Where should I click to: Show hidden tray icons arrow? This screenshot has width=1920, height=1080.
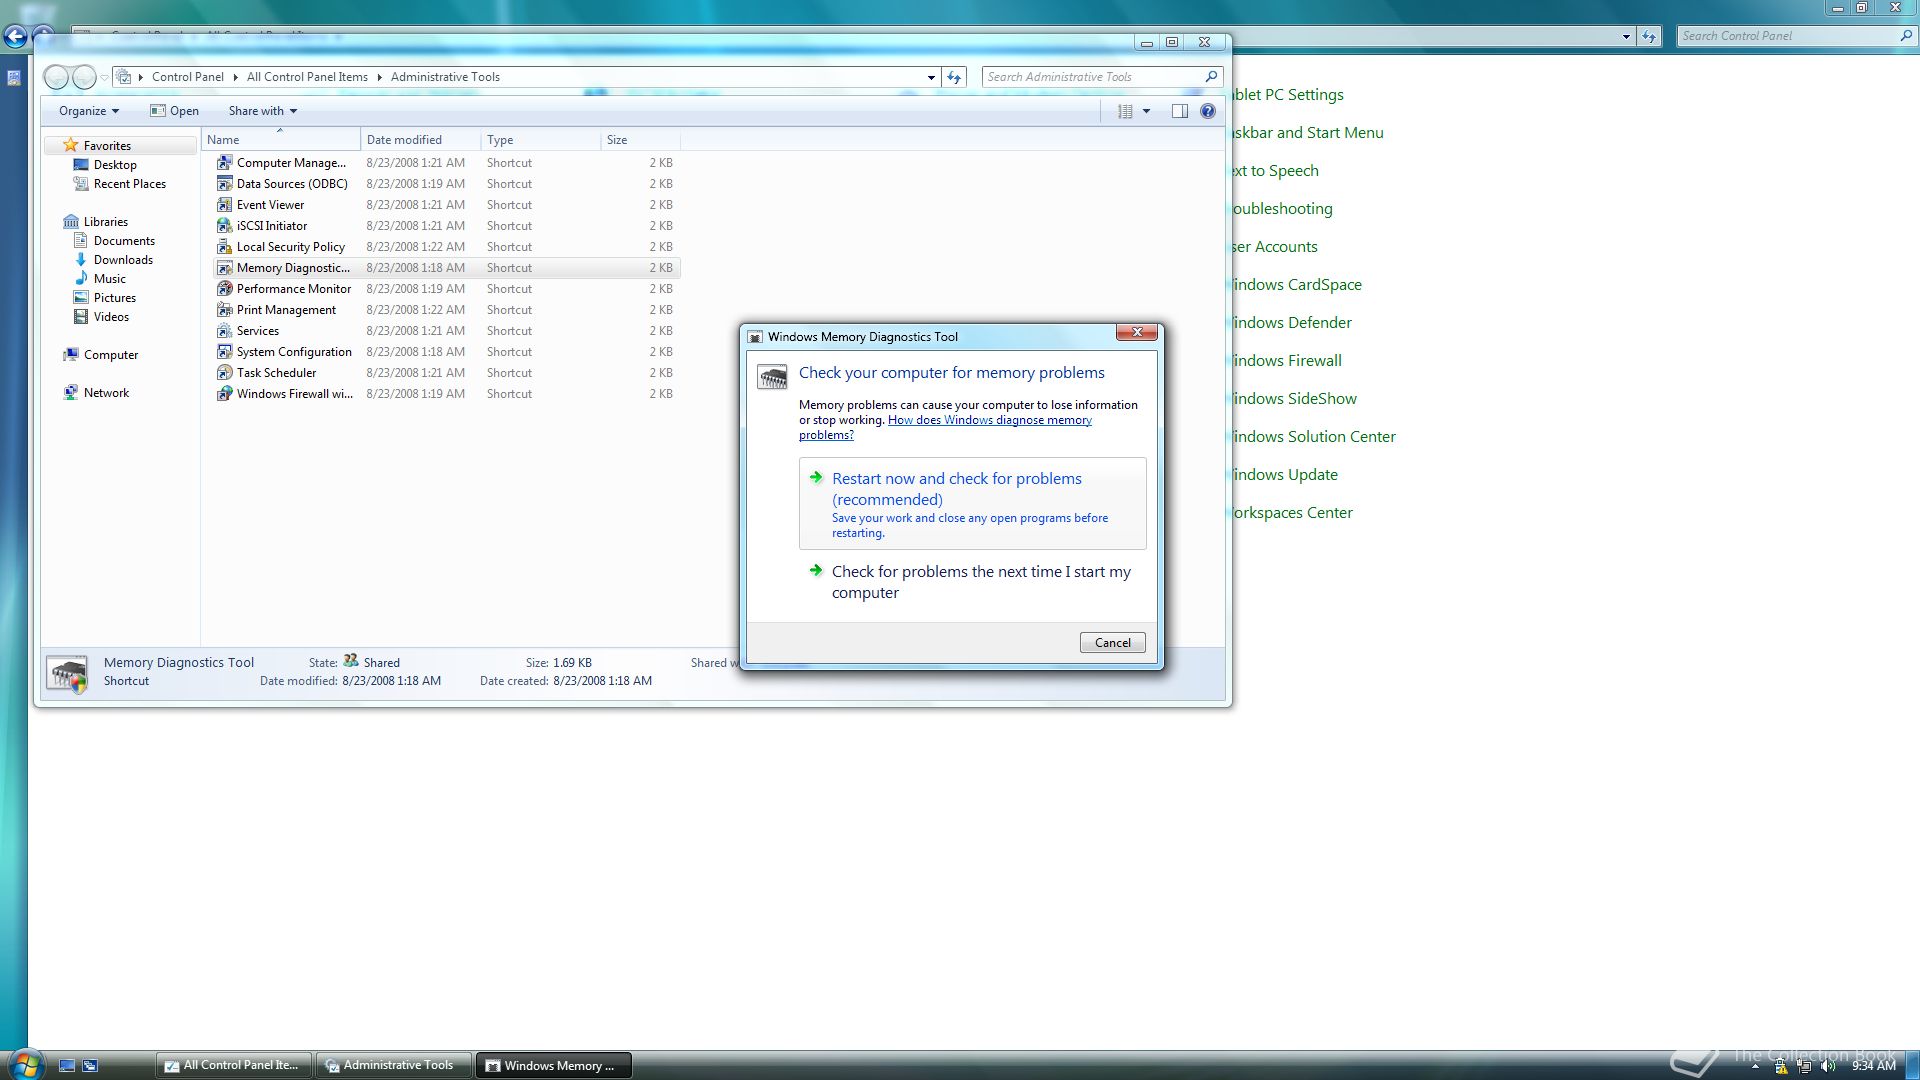[x=1755, y=1066]
